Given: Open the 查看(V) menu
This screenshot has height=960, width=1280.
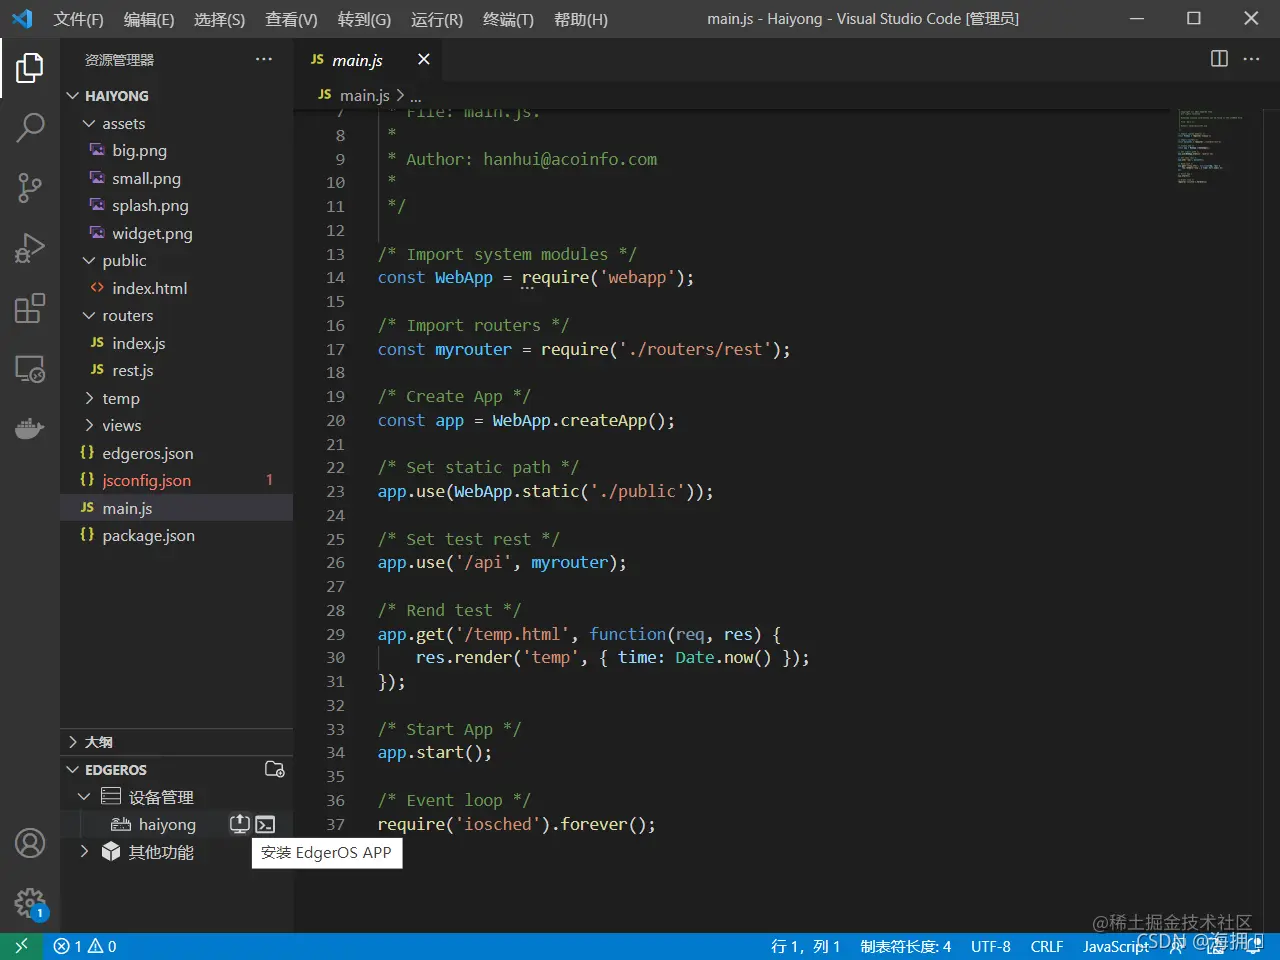Looking at the screenshot, I should pyautogui.click(x=291, y=19).
